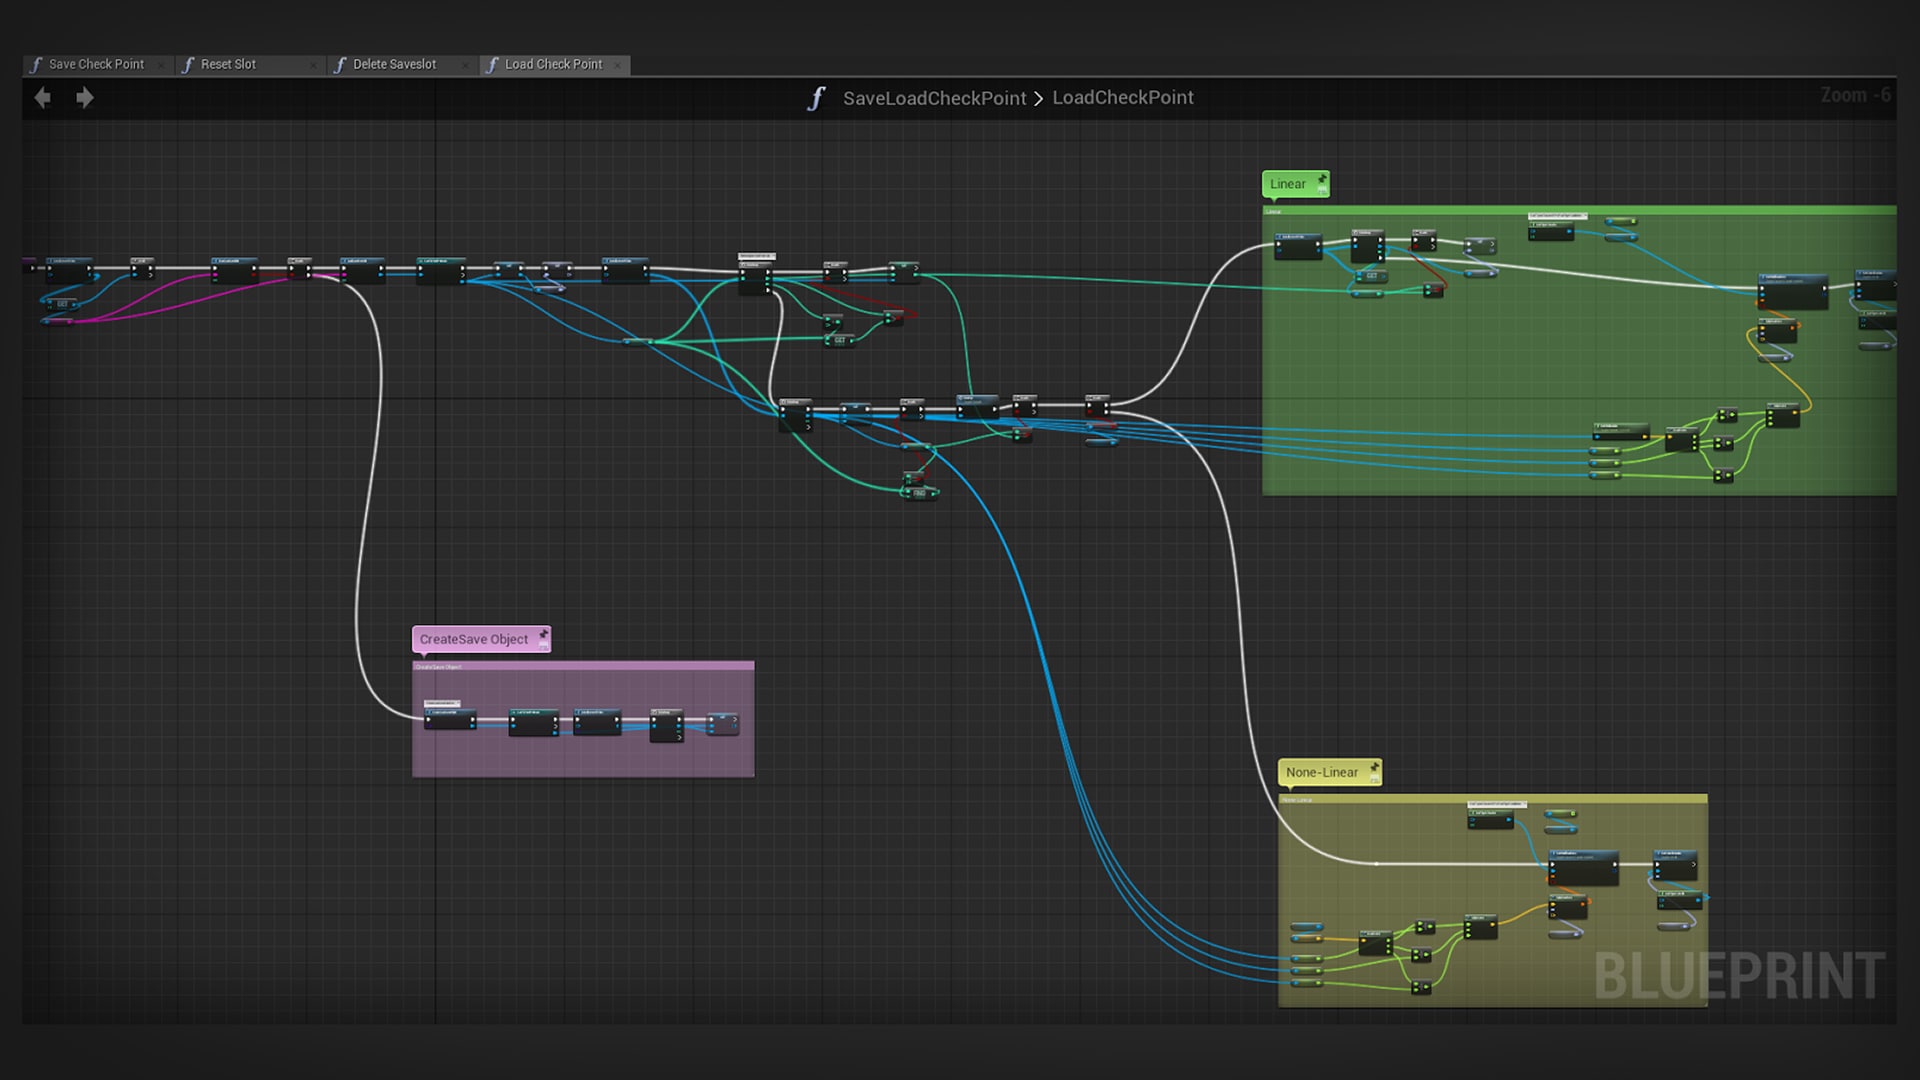Click the forward navigation arrow

click(86, 97)
